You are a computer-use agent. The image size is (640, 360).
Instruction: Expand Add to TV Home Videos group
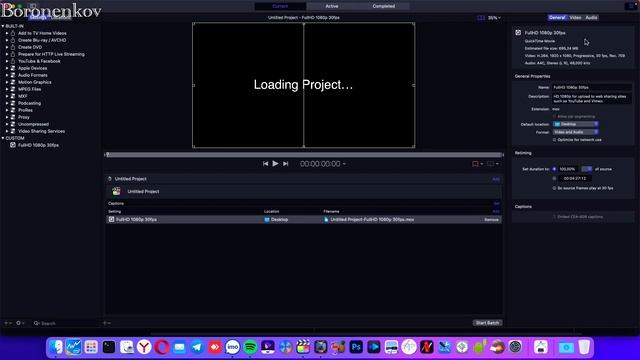tap(7, 33)
